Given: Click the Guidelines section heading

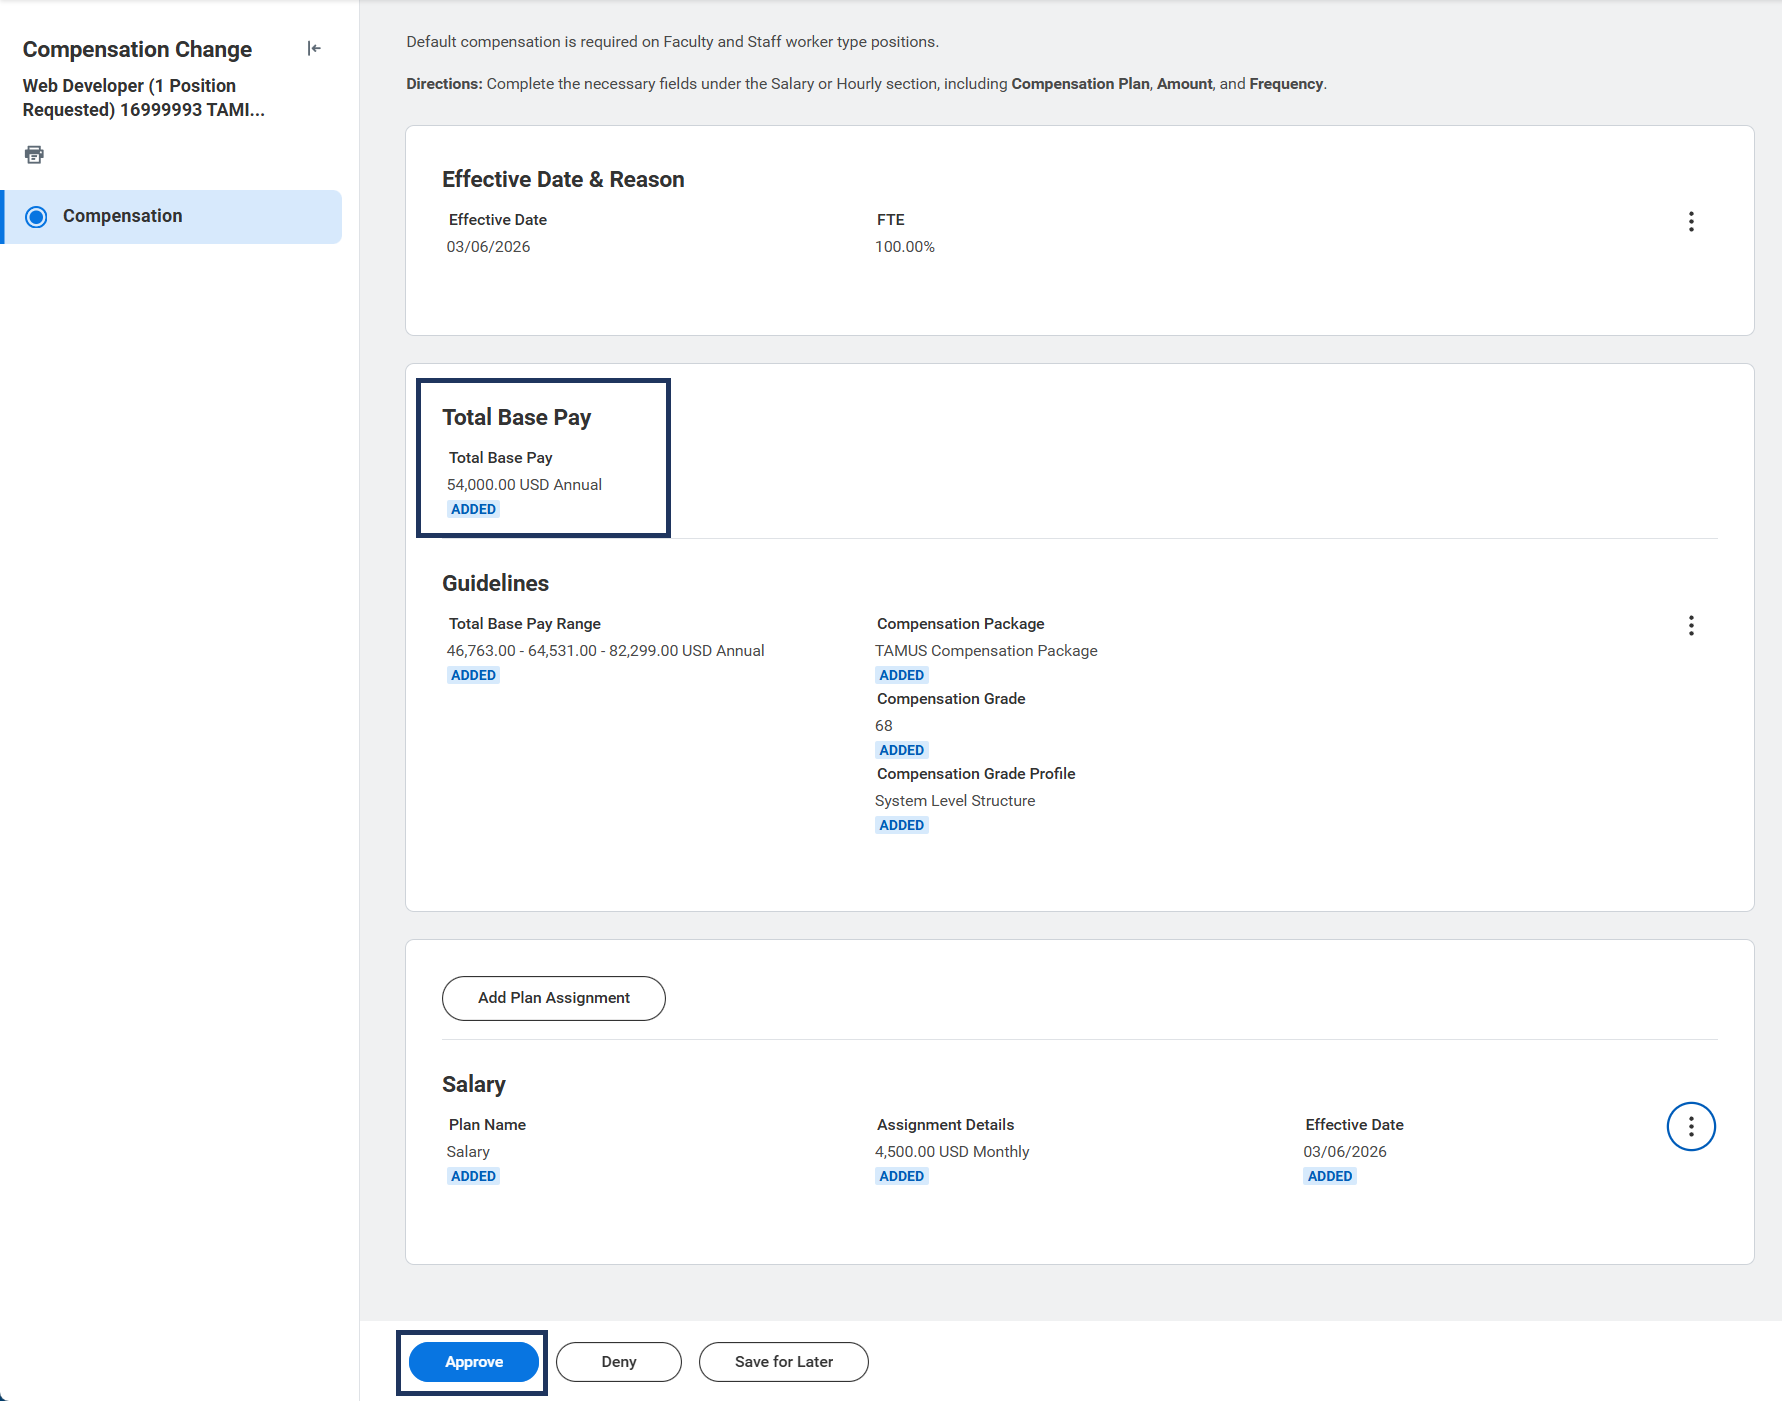Looking at the screenshot, I should point(495,583).
